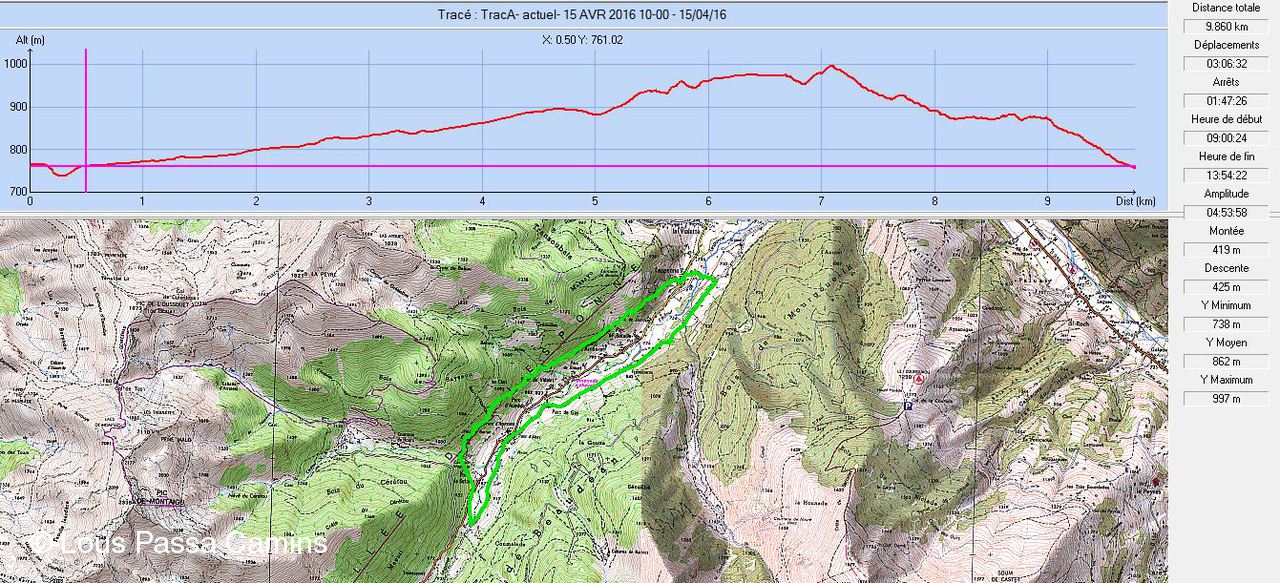Image resolution: width=1280 pixels, height=583 pixels.
Task: Click the Y Minimum value field
Action: pos(1225,324)
